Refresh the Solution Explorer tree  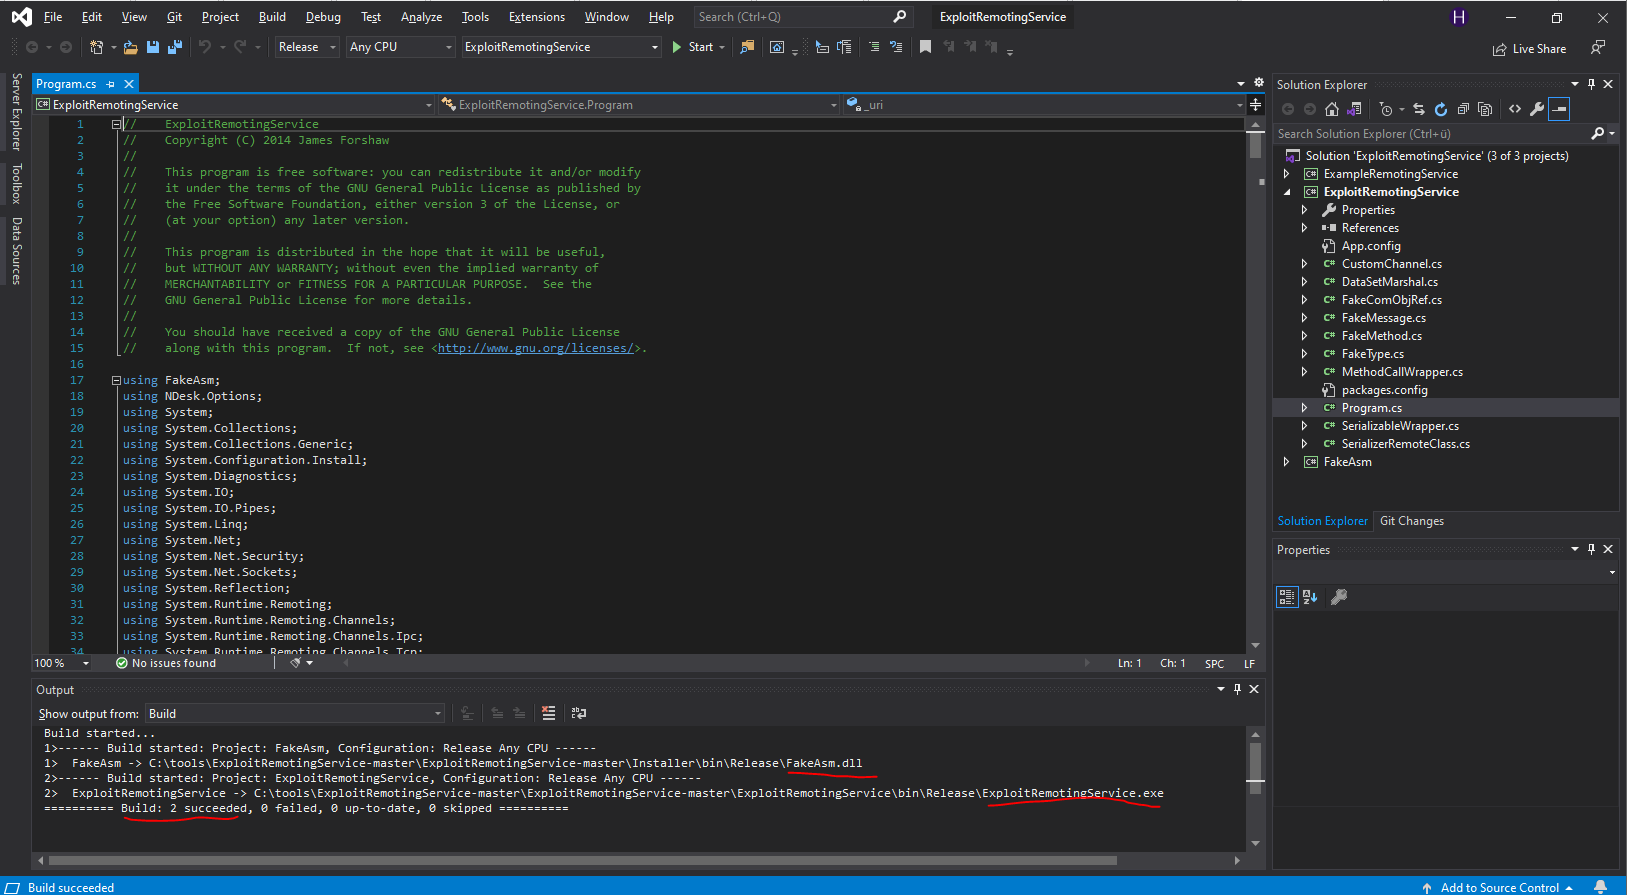[x=1440, y=109]
